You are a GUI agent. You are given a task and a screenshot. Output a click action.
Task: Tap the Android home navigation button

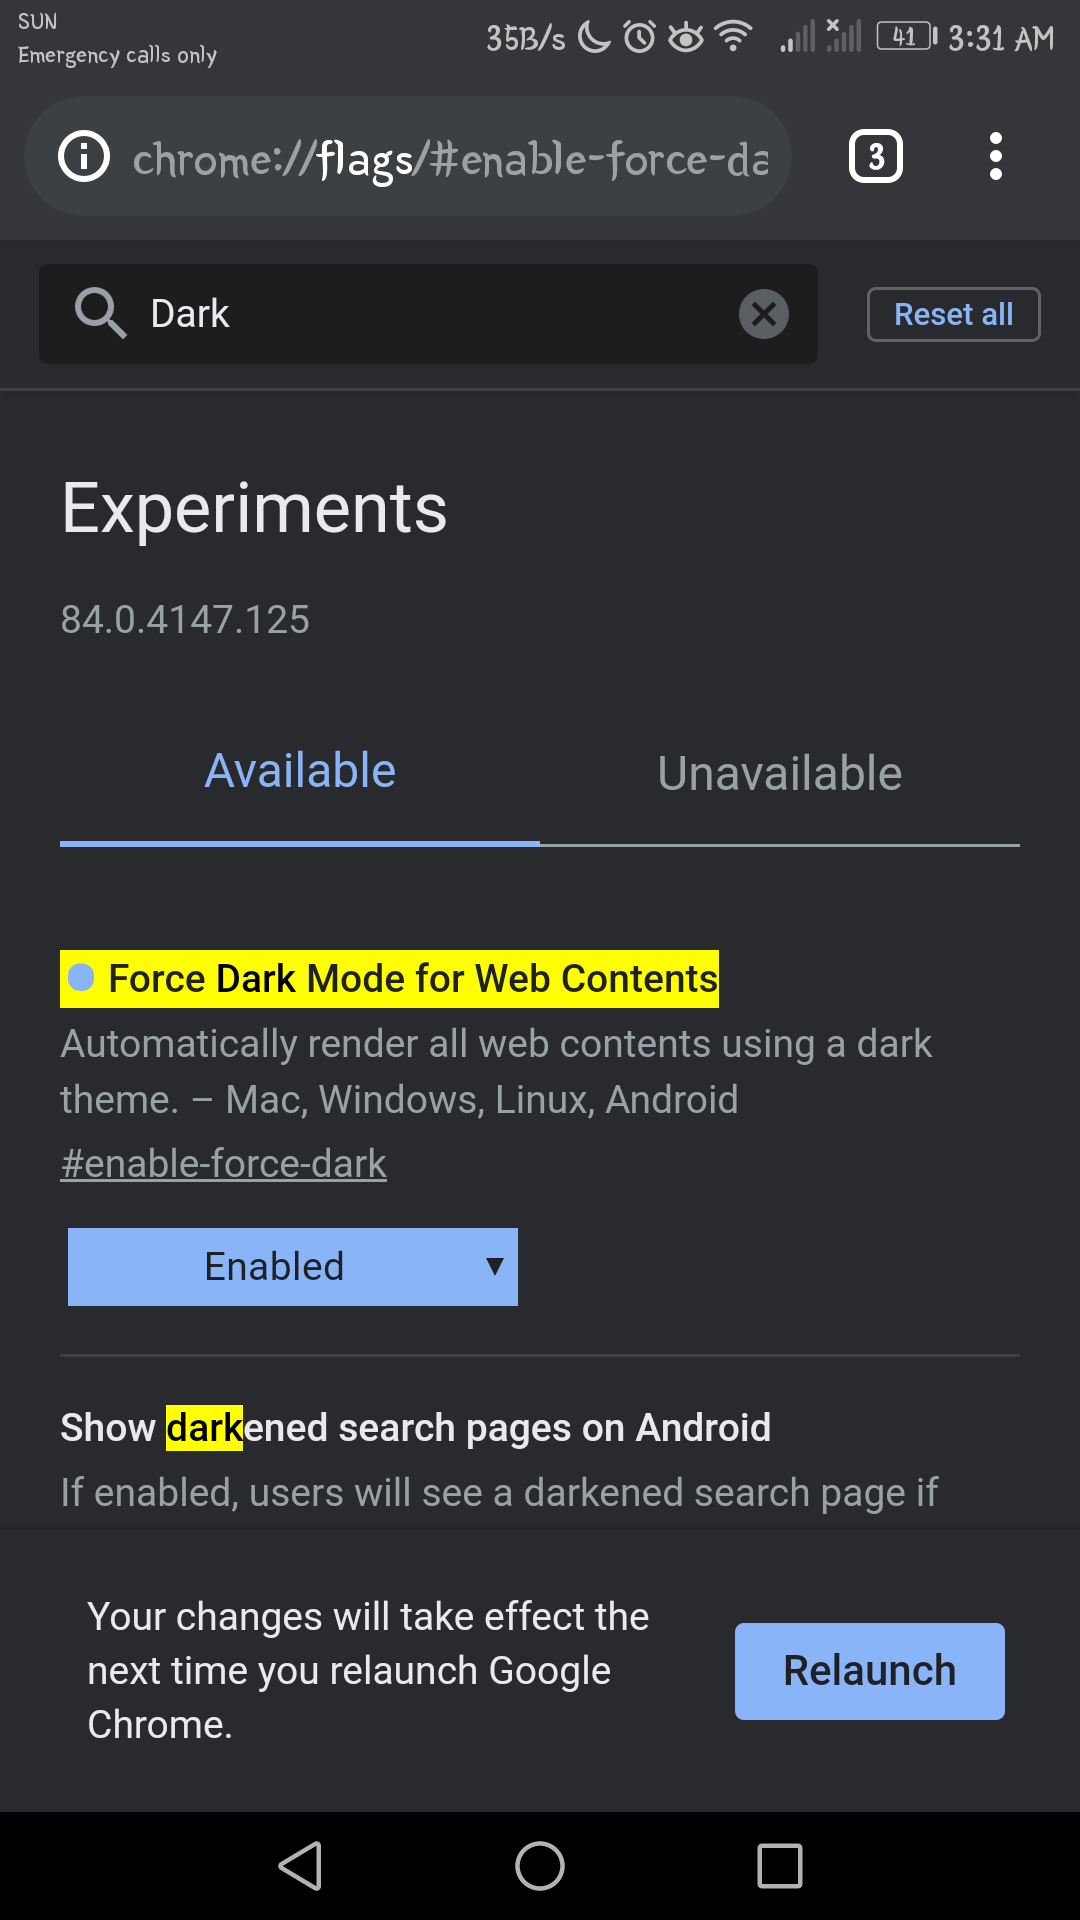click(x=540, y=1866)
